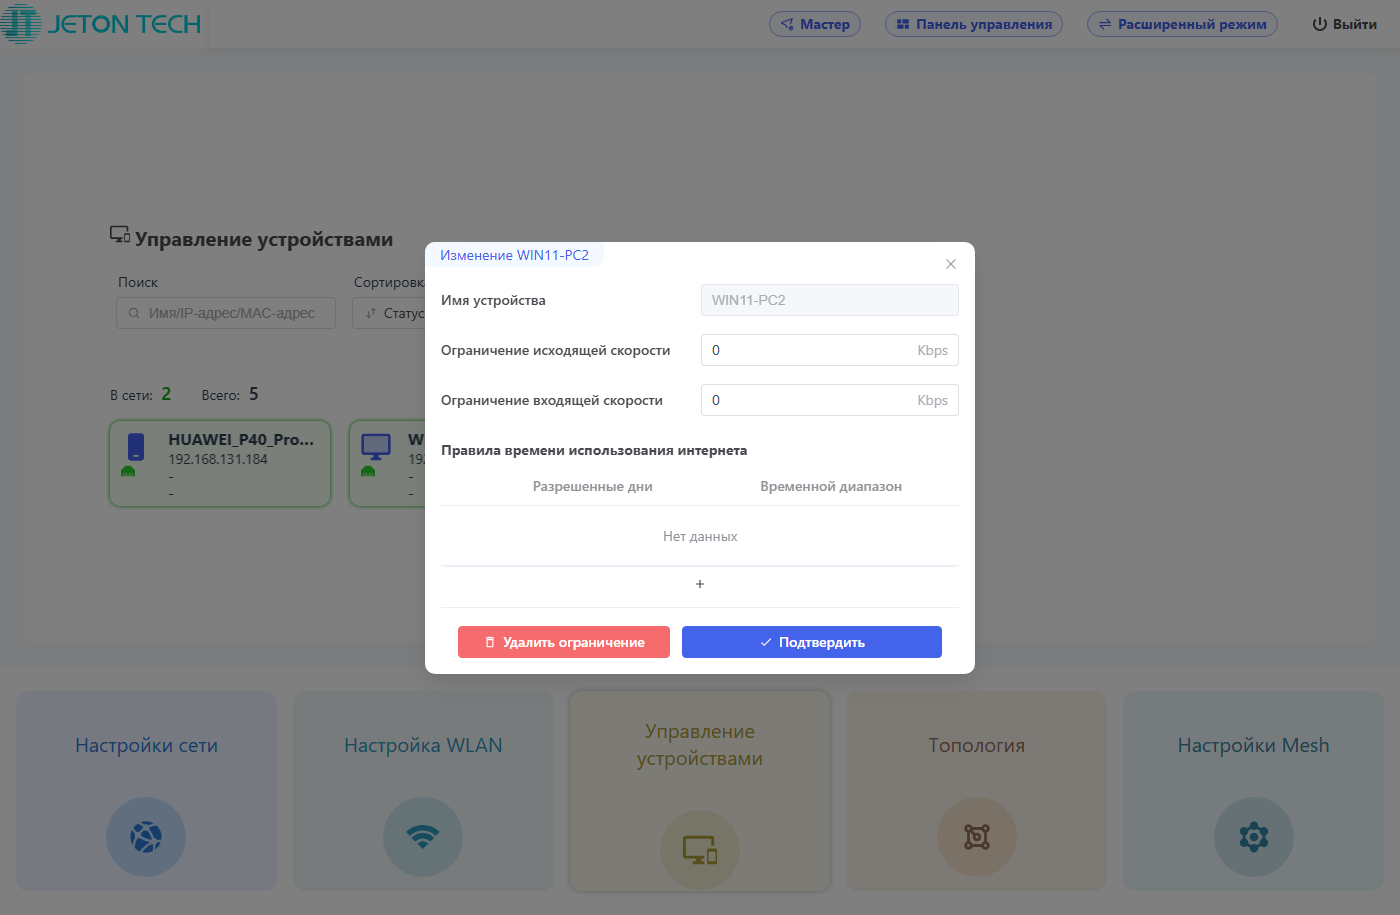The width and height of the screenshot is (1400, 915).
Task: Click the Mesh settings gear icon
Action: tap(1254, 837)
